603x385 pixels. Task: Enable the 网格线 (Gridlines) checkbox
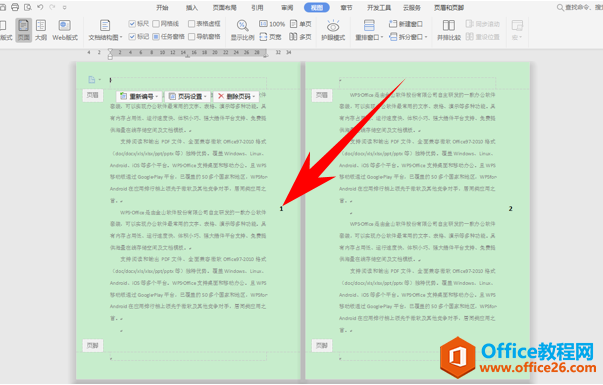click(x=166, y=24)
